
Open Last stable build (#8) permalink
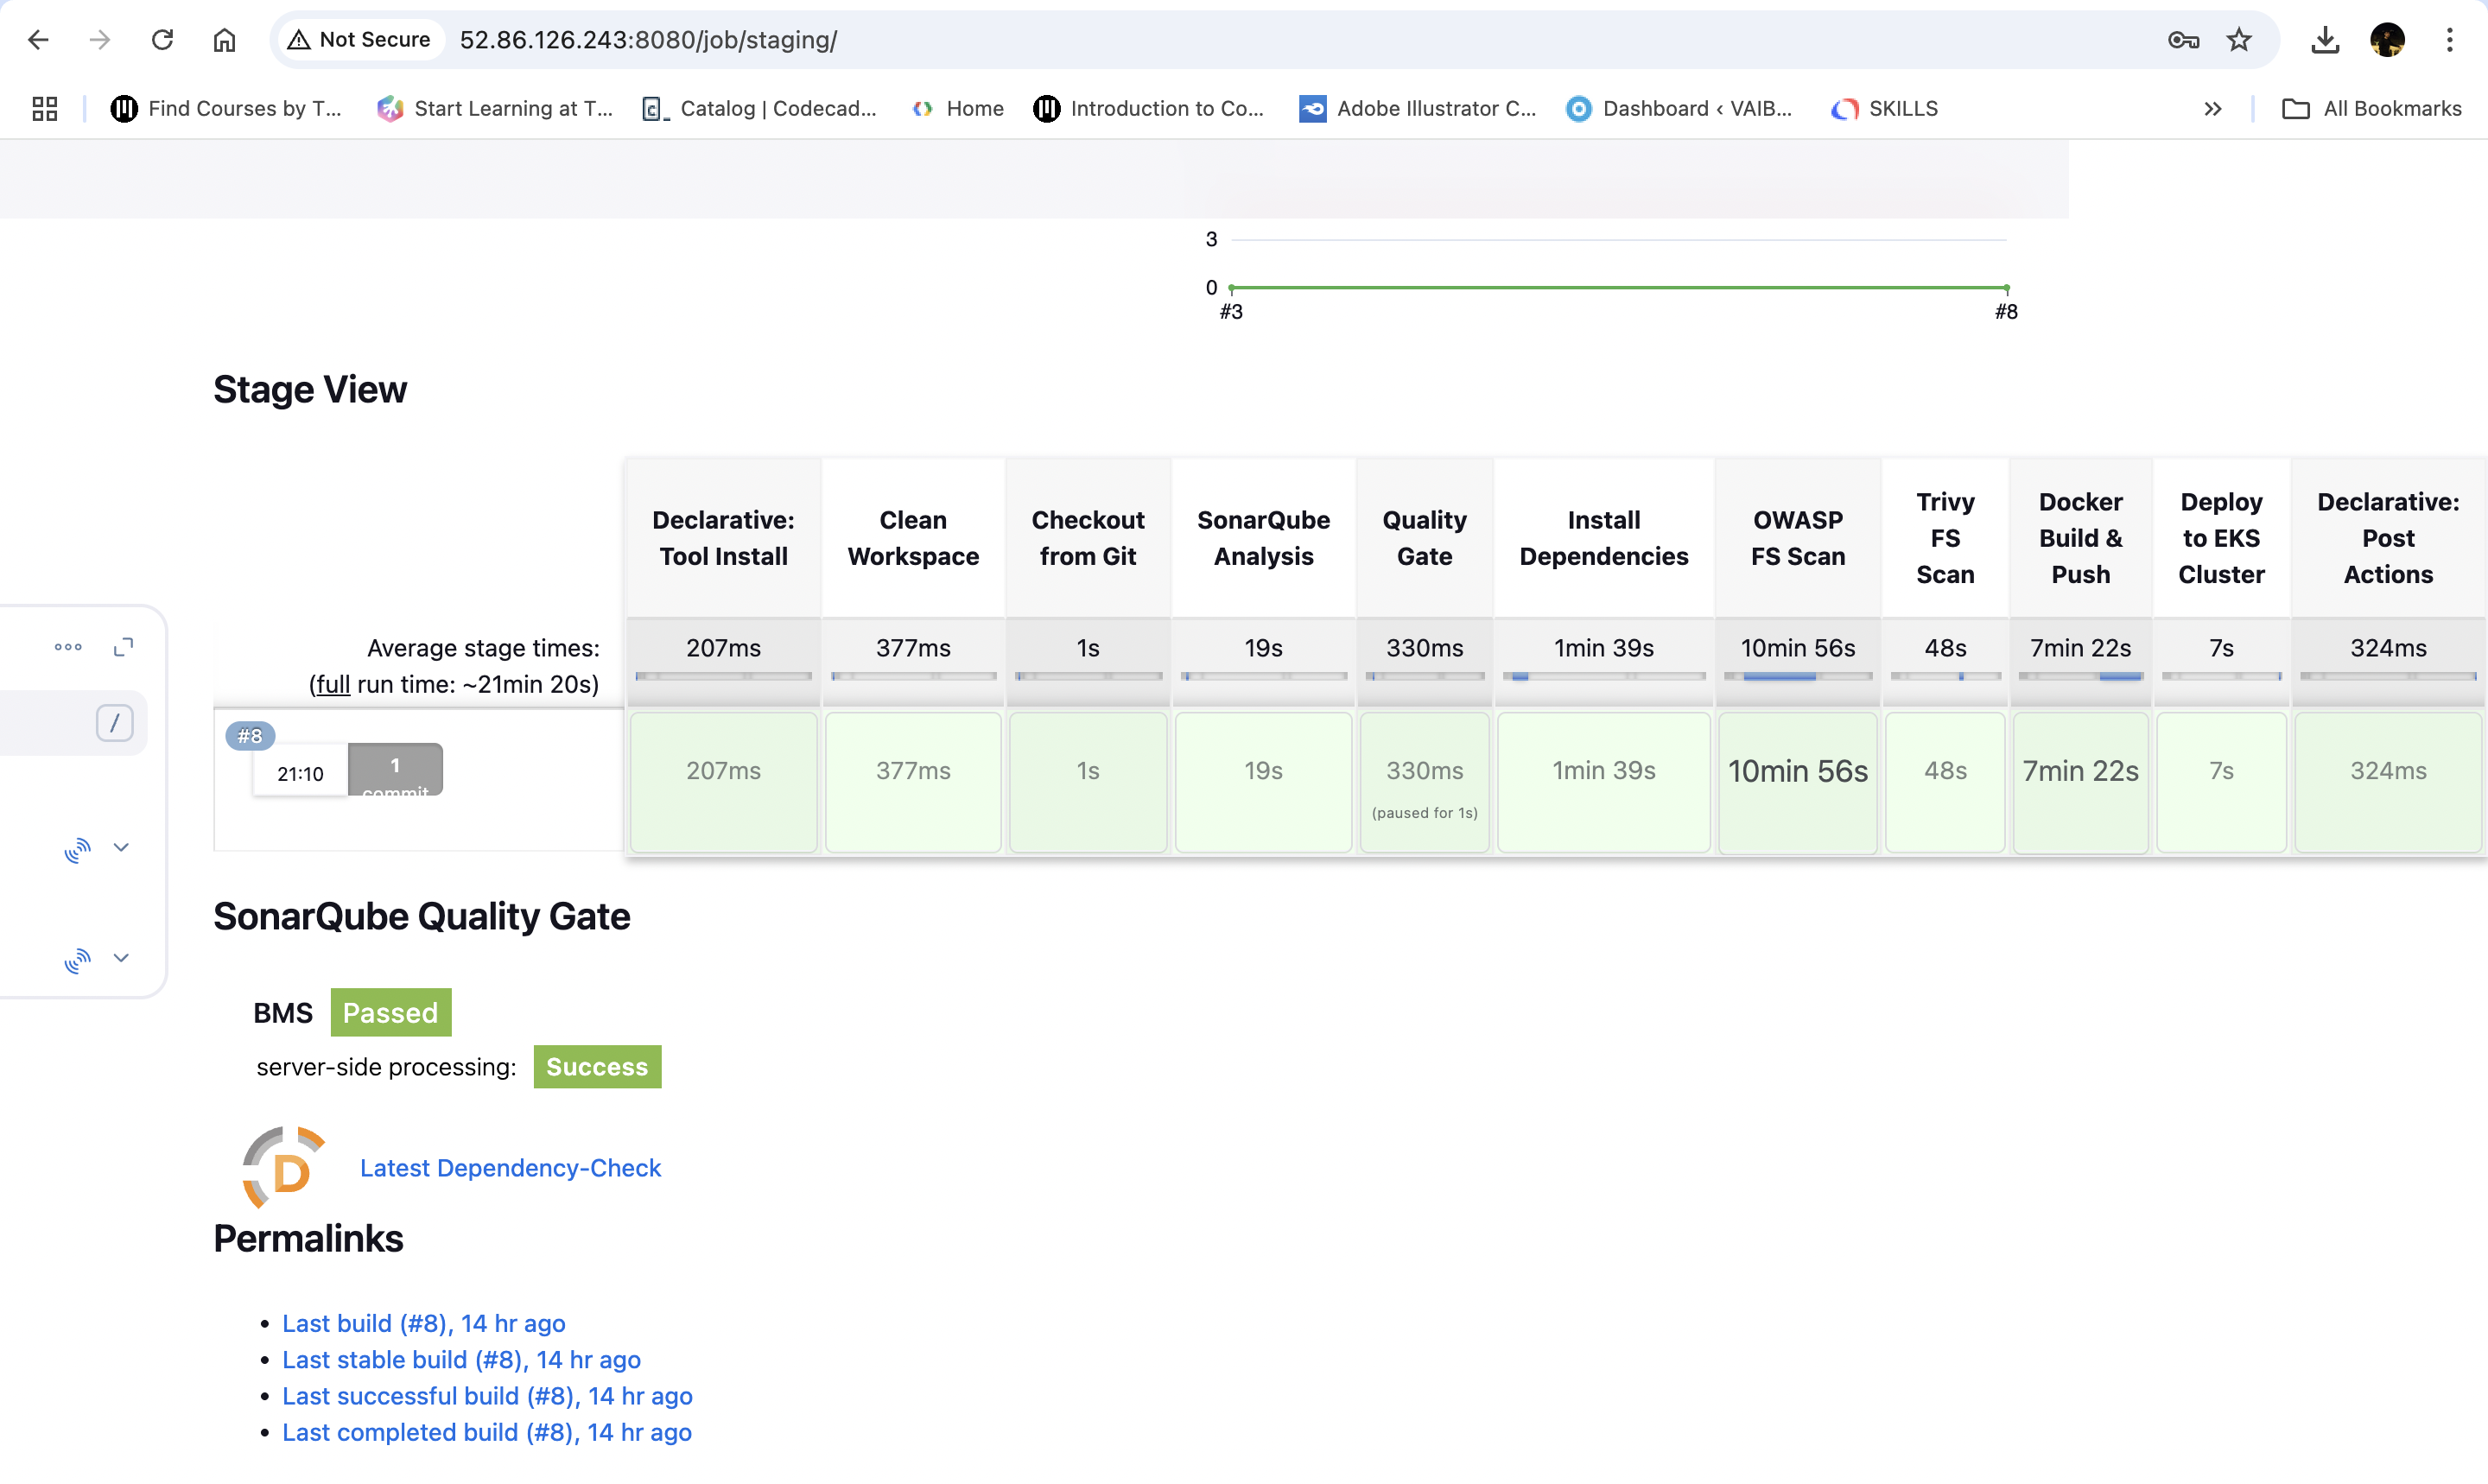(461, 1359)
